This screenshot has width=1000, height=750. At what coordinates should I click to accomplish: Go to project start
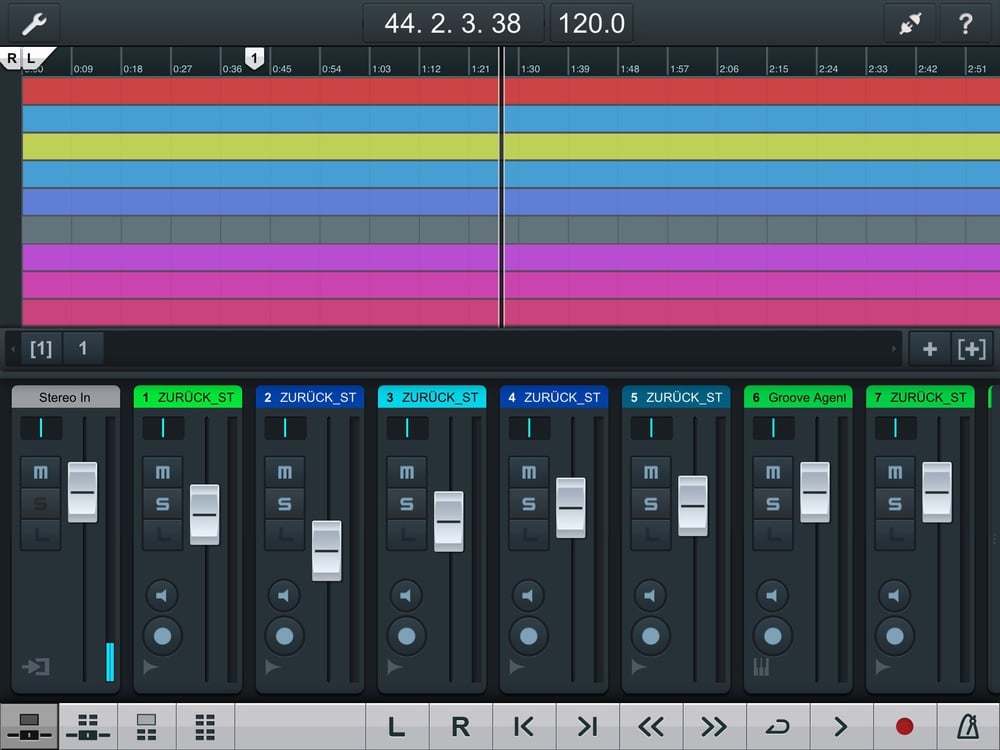pyautogui.click(x=524, y=726)
